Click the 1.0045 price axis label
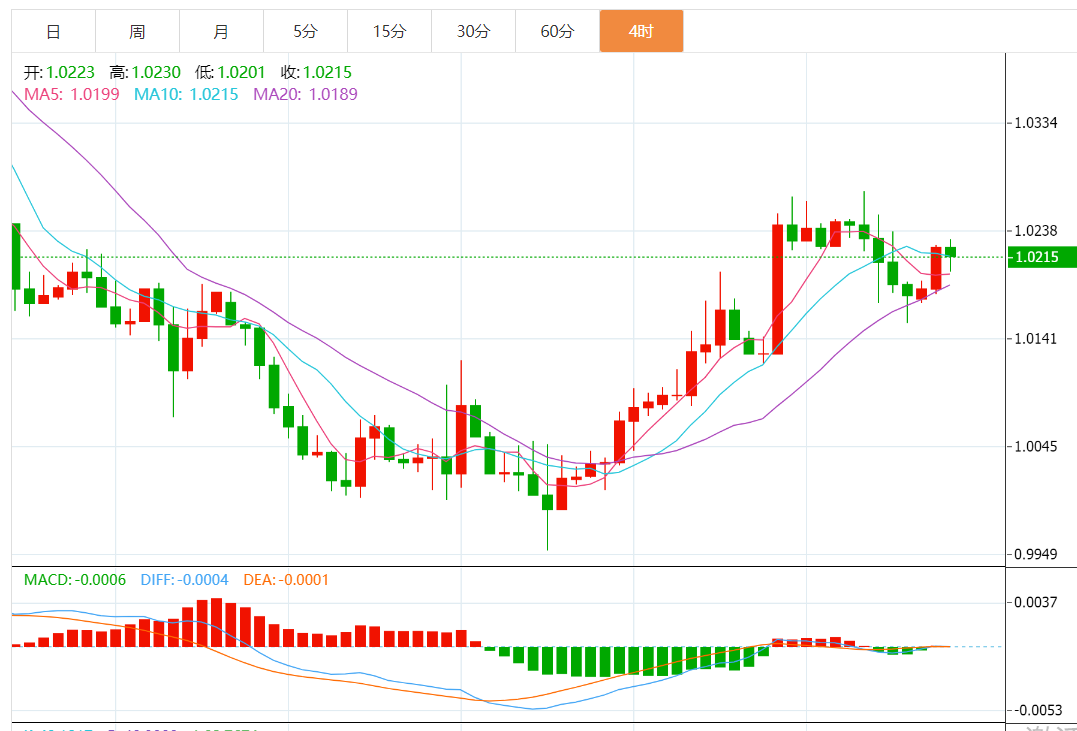Image resolution: width=1077 pixels, height=731 pixels. (1036, 447)
